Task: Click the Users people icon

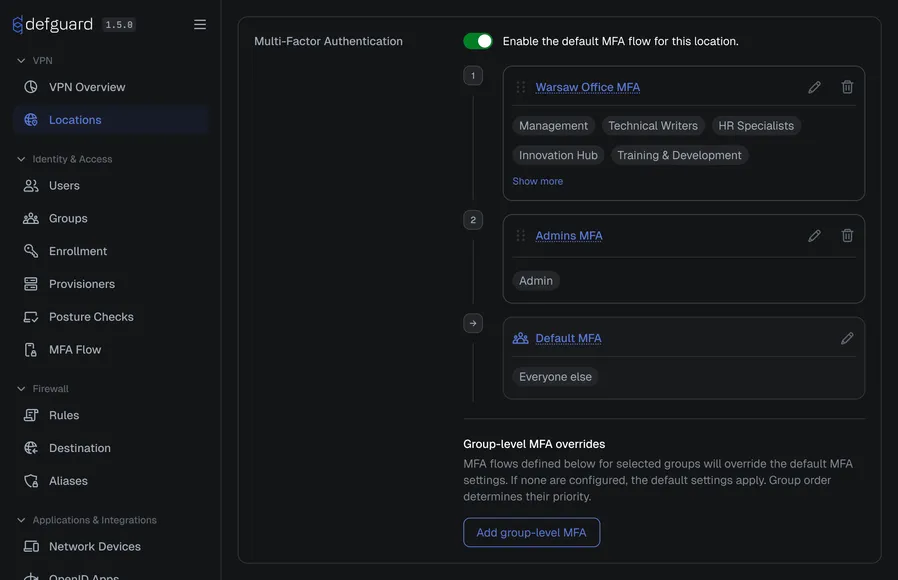Action: pos(31,186)
